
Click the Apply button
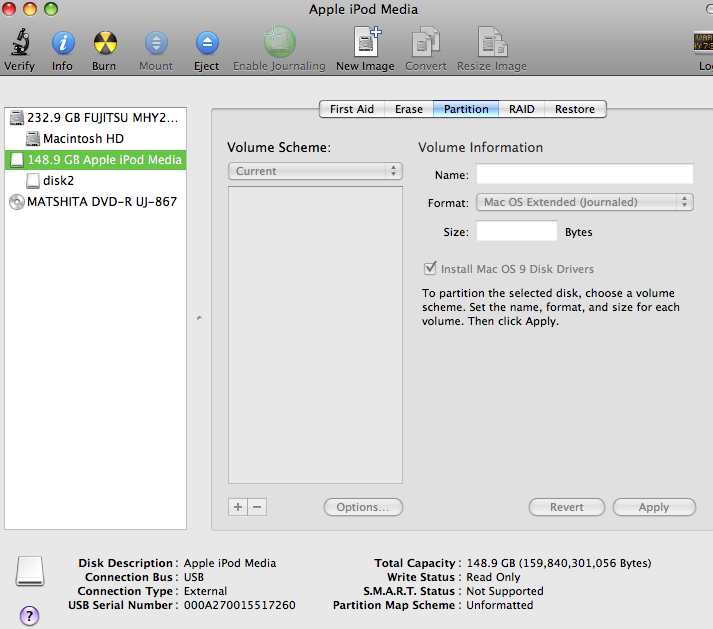tap(654, 507)
